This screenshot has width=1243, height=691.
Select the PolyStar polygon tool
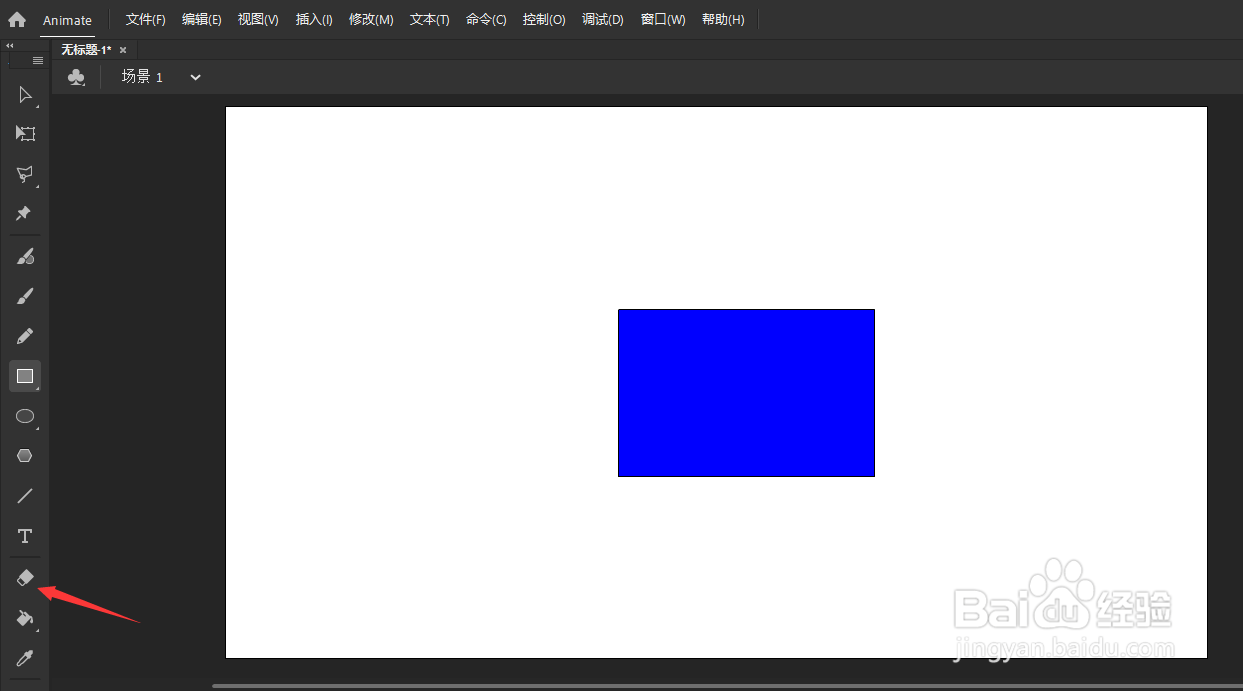(25, 456)
